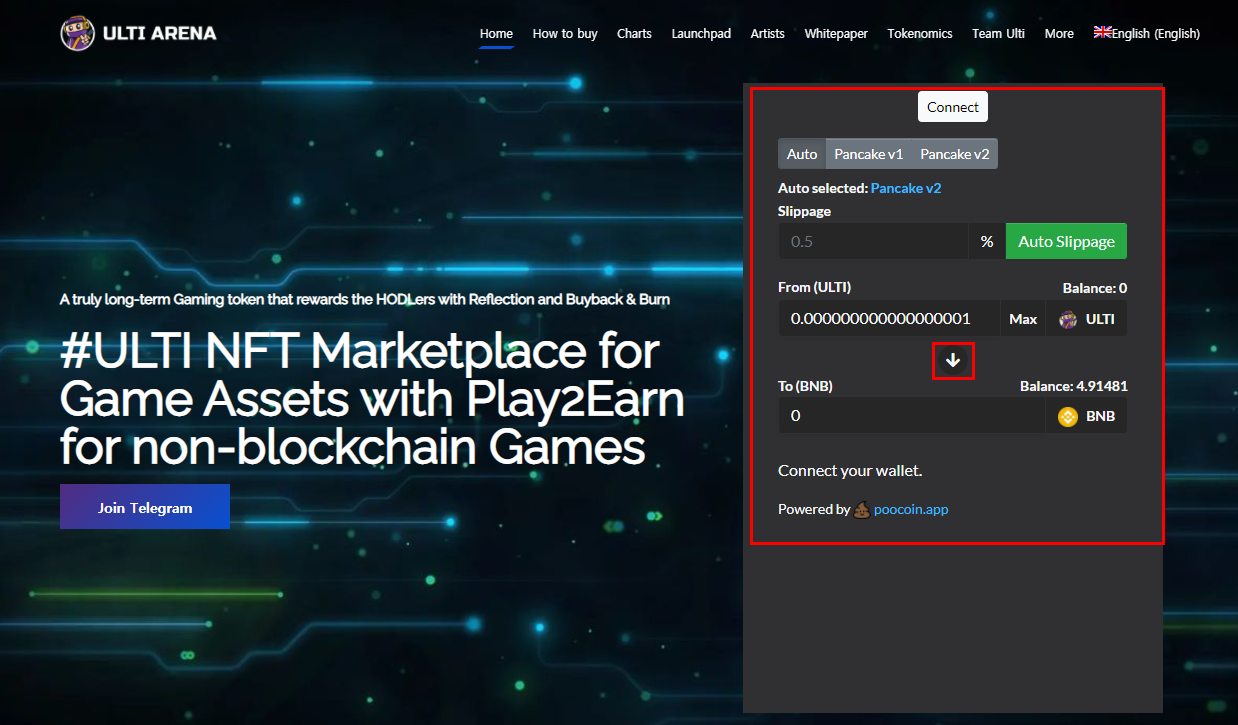The image size is (1238, 725).
Task: Click the Slippage label
Action: (x=804, y=211)
